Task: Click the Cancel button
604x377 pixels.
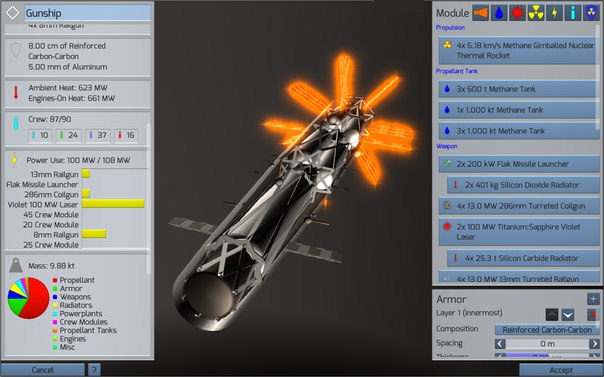Action: click(42, 370)
